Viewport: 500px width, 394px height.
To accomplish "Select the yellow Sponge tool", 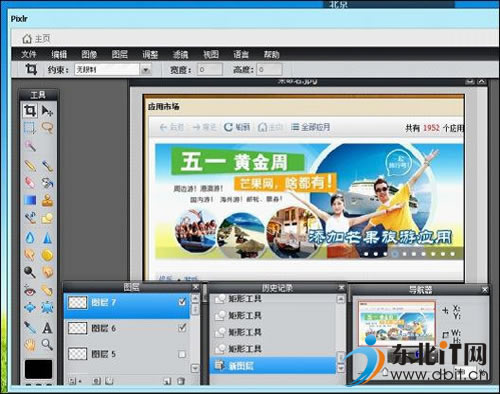I will pyautogui.click(x=47, y=255).
